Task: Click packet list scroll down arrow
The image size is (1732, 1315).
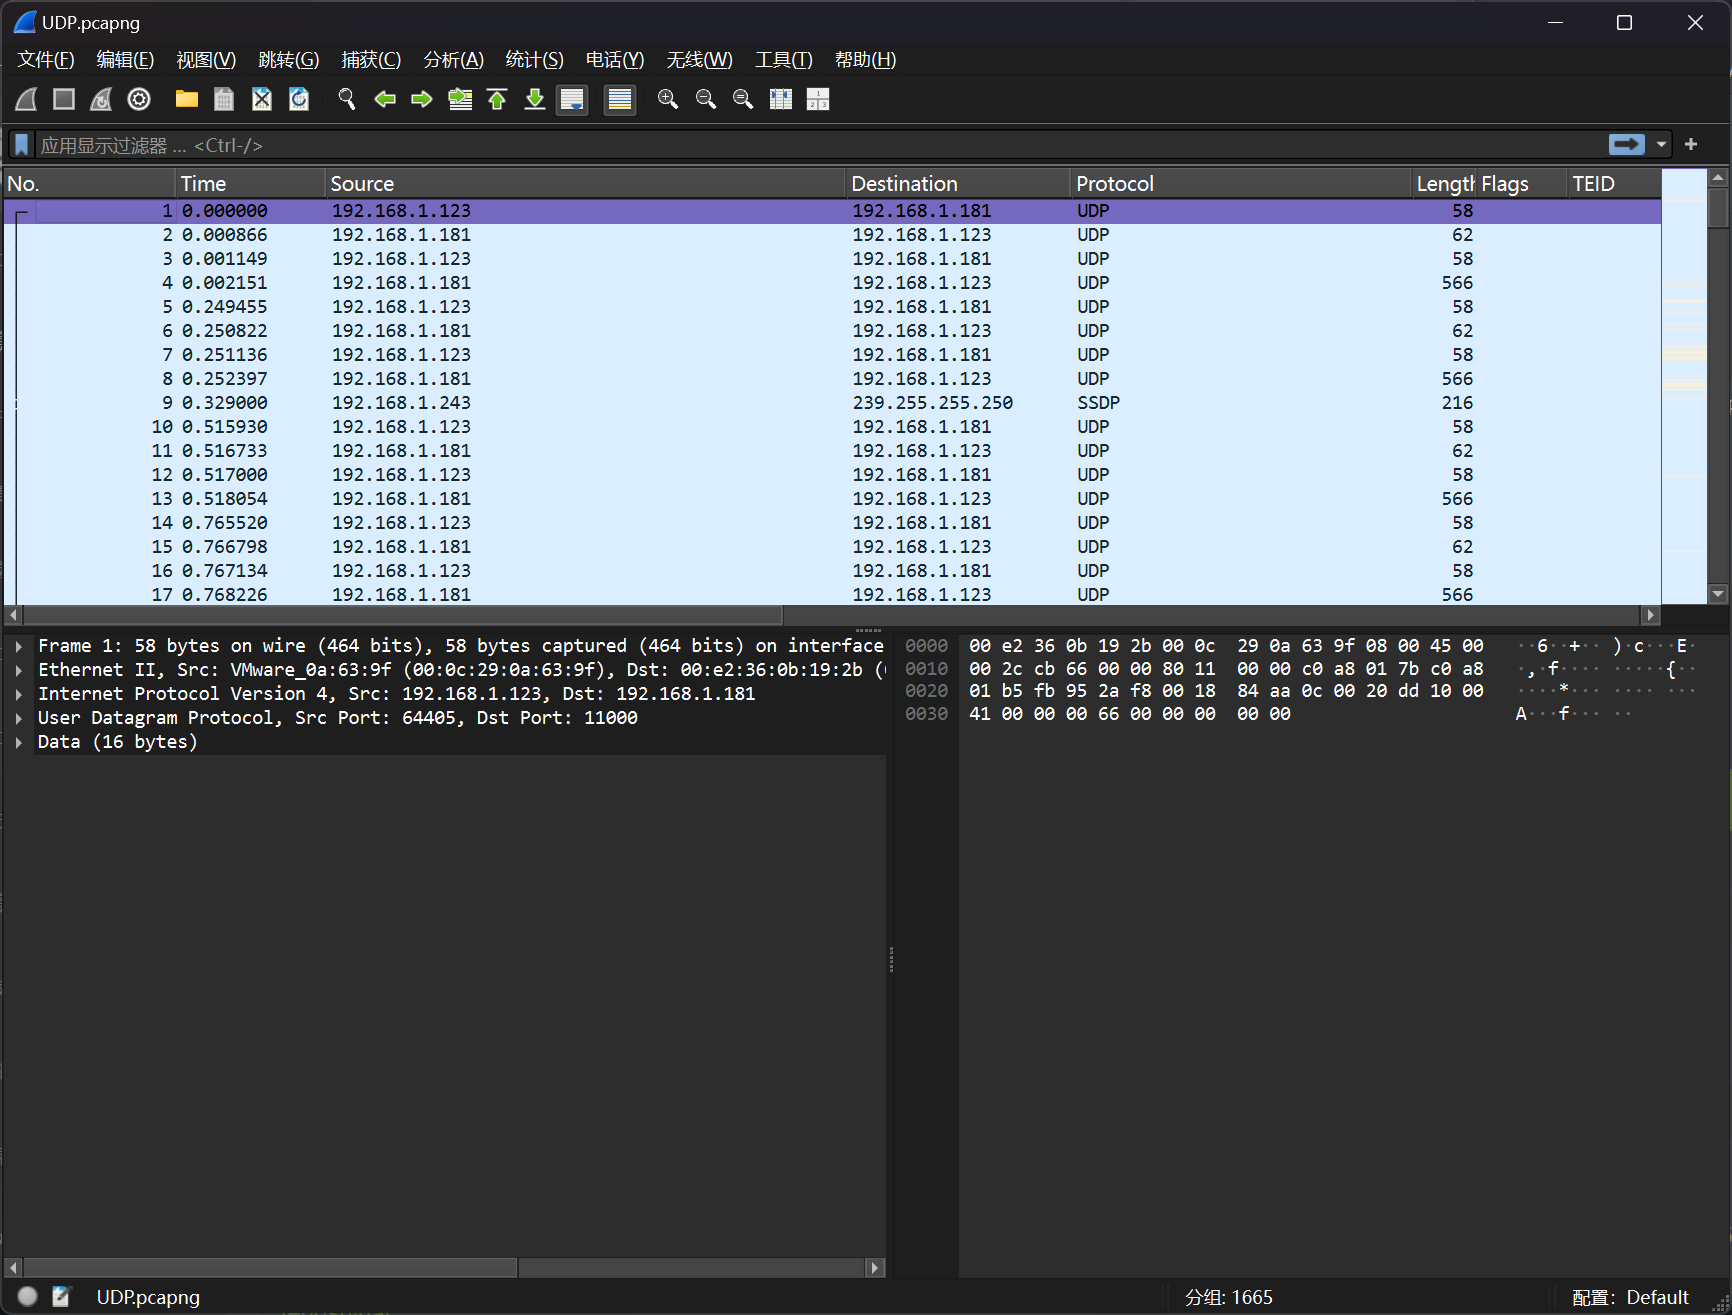Action: tap(1719, 594)
